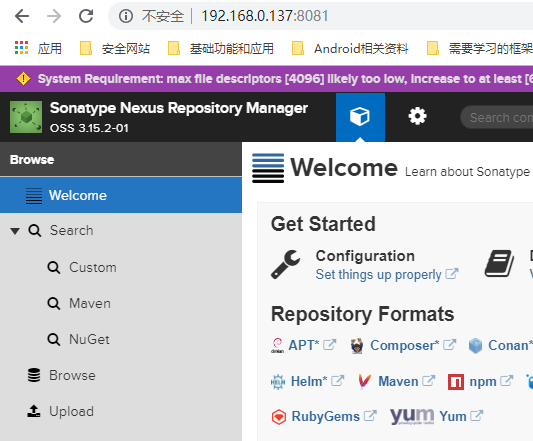
Task: Collapse the Search tree node arrow
Action: click(x=15, y=231)
